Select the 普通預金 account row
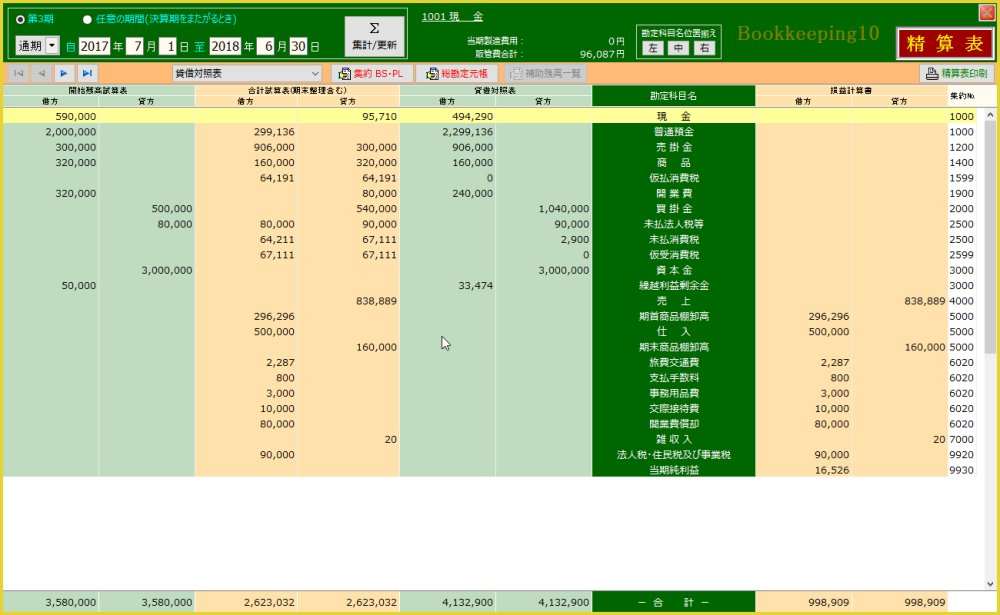 673,132
